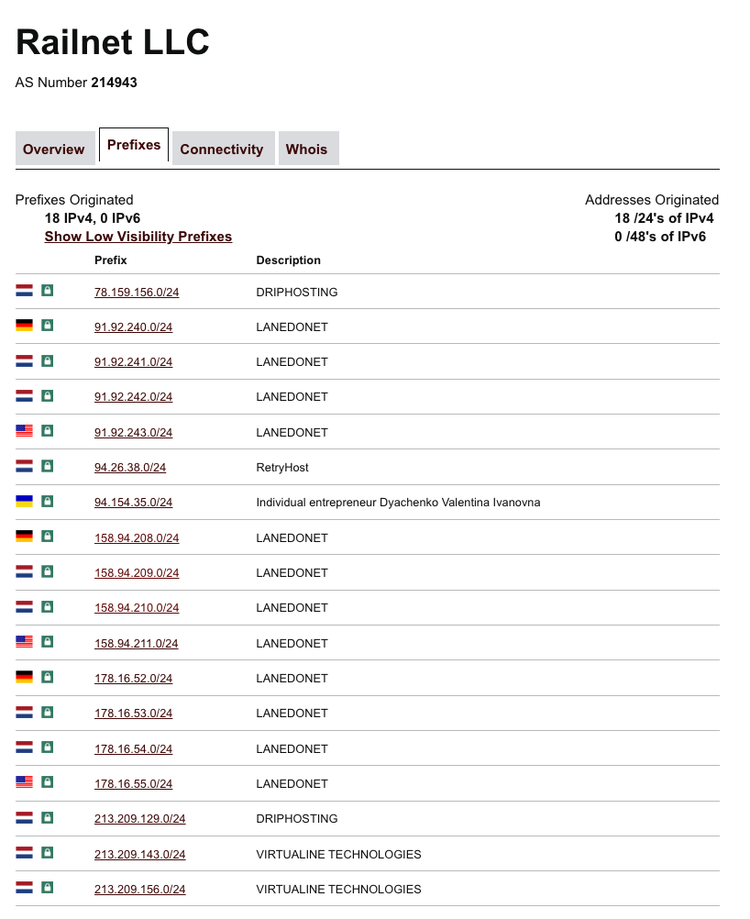Open prefix 213.209.156.0/24 link
The image size is (750, 919).
pyautogui.click(x=139, y=889)
